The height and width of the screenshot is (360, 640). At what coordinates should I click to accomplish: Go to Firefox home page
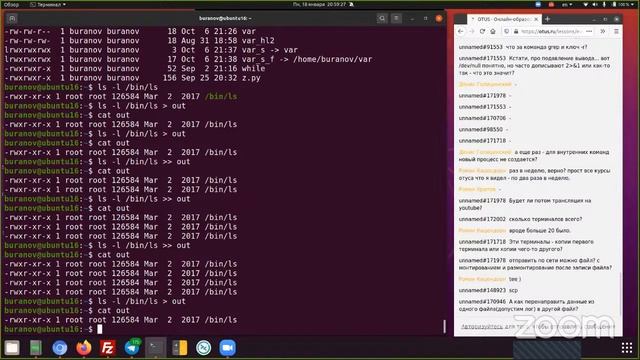click(493, 31)
